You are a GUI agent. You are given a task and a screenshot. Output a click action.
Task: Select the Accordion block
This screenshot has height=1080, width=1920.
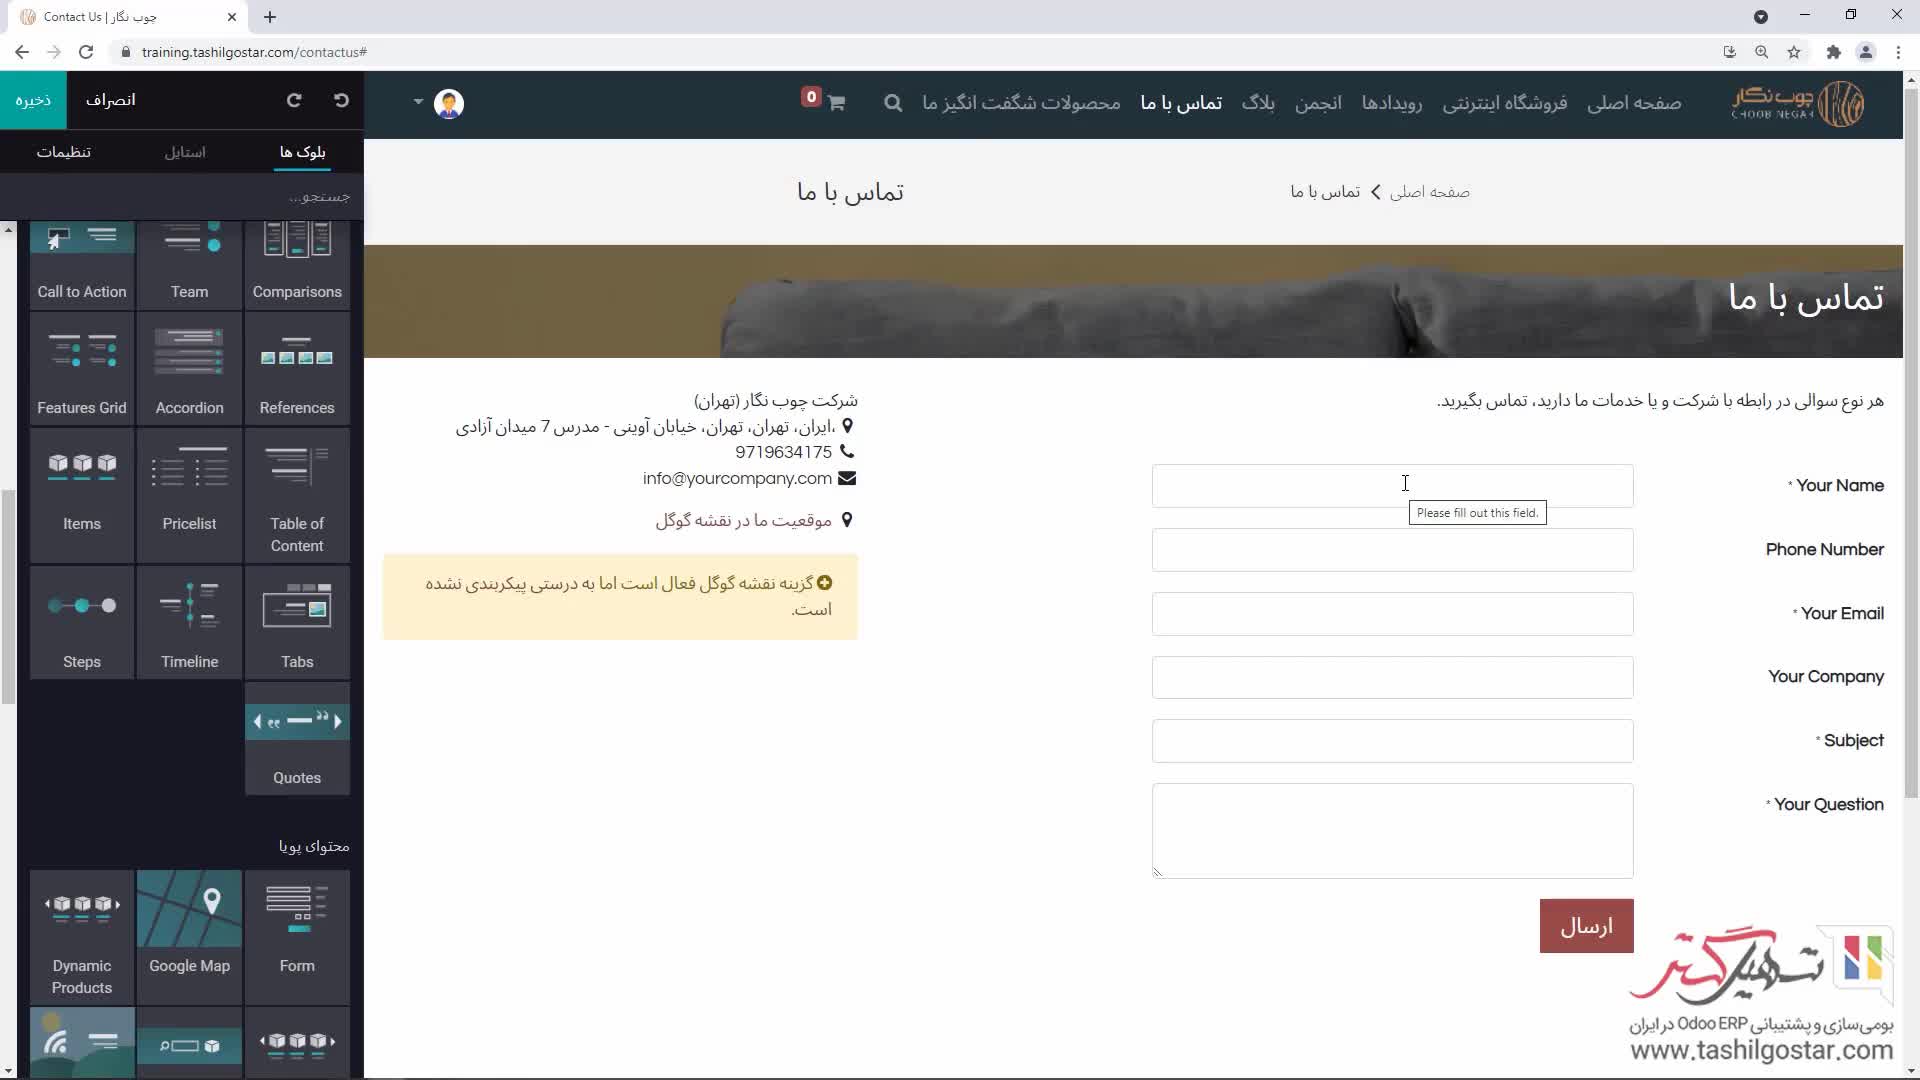pyautogui.click(x=189, y=370)
